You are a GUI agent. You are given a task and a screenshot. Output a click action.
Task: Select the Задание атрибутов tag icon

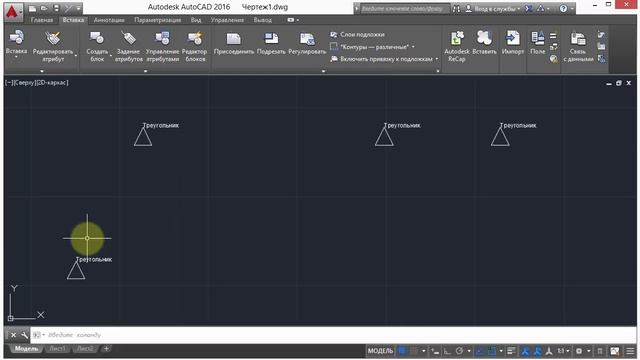coord(128,38)
